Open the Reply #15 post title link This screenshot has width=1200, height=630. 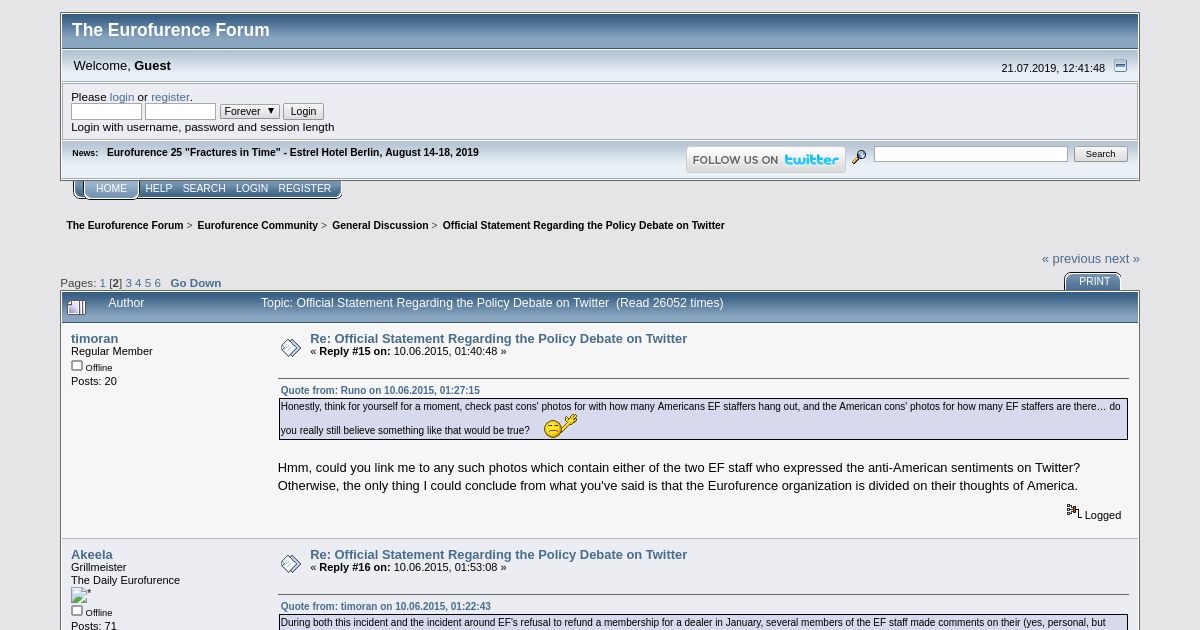tap(498, 339)
